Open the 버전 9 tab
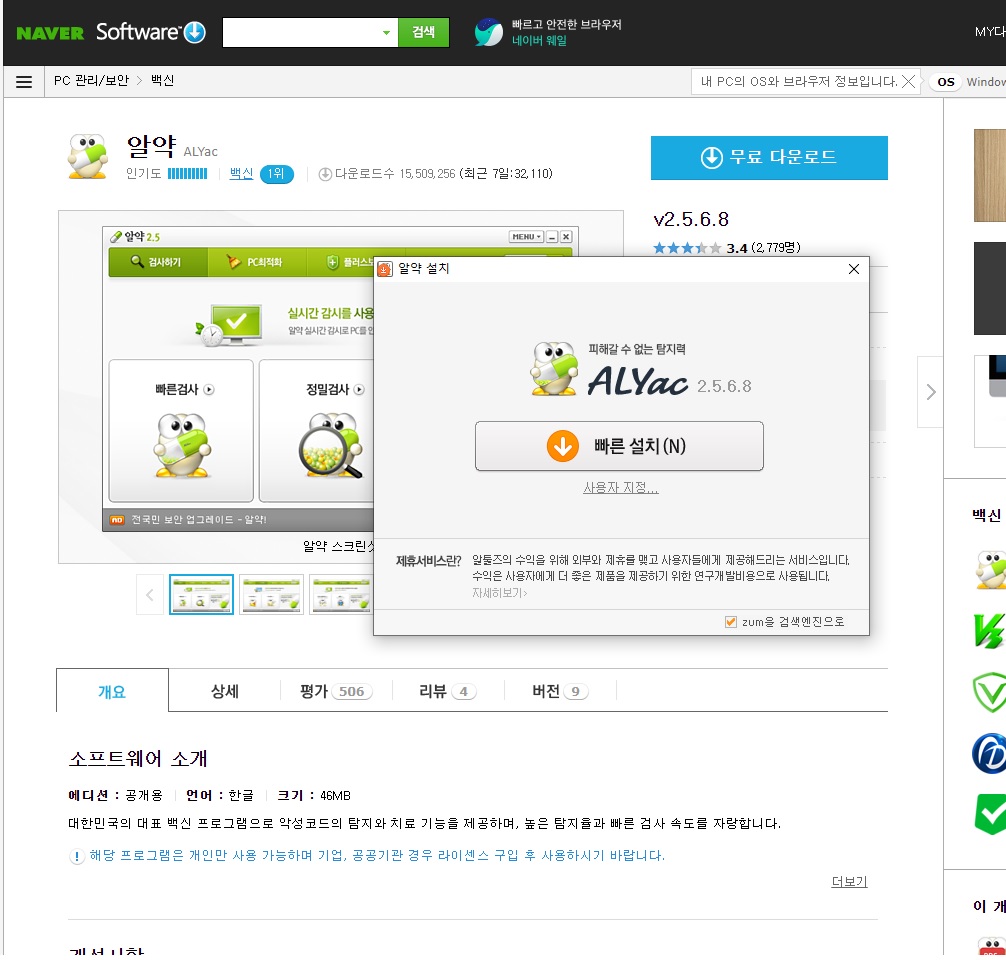The height and width of the screenshot is (960, 1006). (560, 691)
